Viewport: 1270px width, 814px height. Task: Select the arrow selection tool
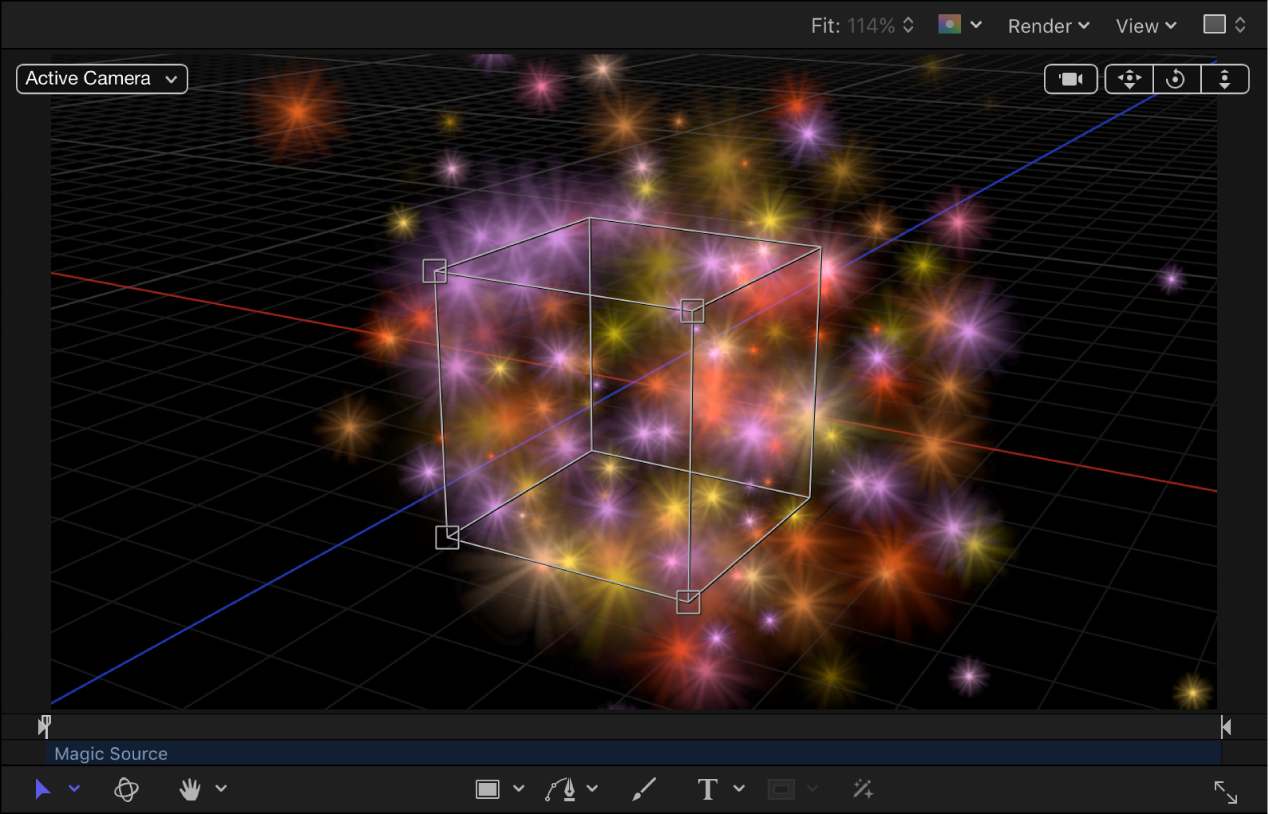pos(43,789)
